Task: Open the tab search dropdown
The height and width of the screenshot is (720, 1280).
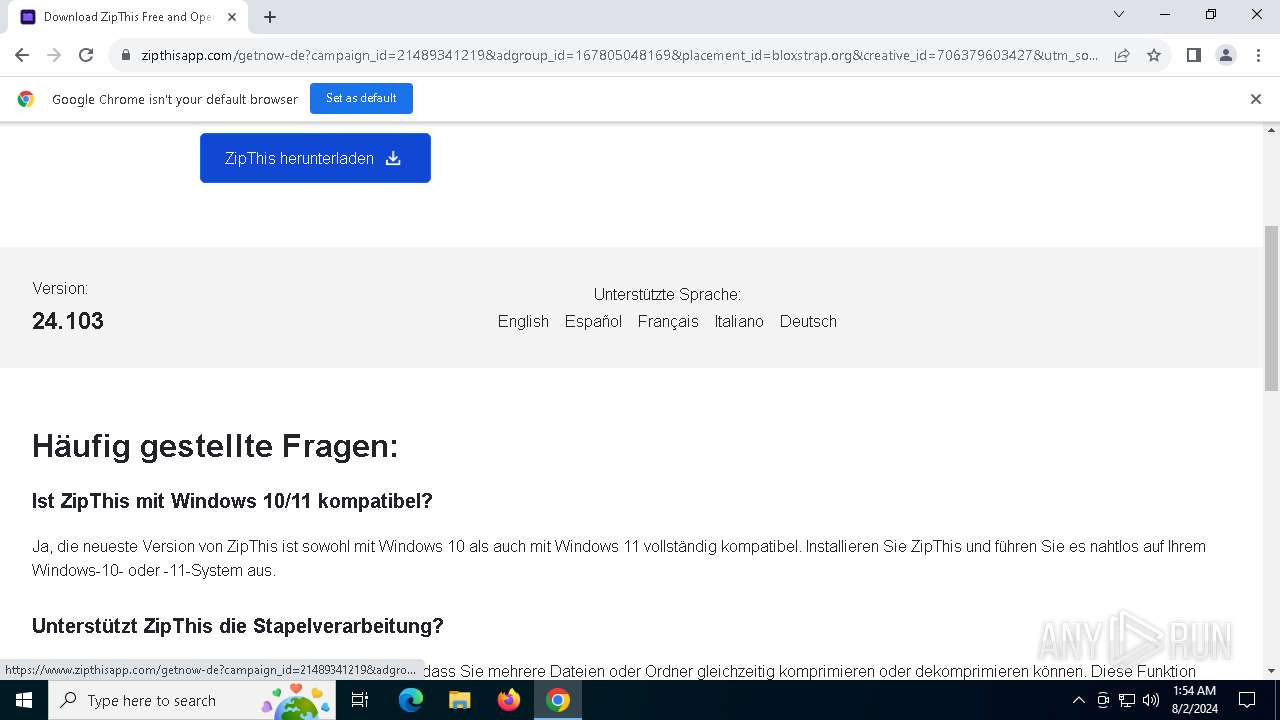Action: point(1119,14)
